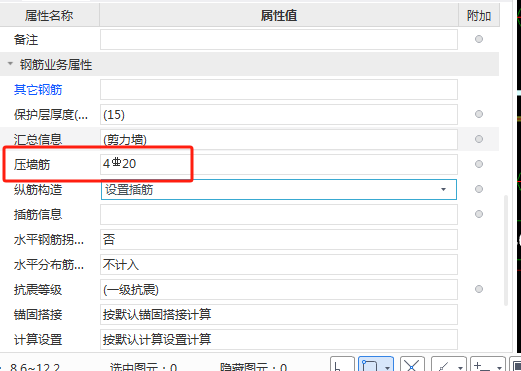521x371 pixels.
Task: Click the 备注 value field
Action: pyautogui.click(x=279, y=39)
